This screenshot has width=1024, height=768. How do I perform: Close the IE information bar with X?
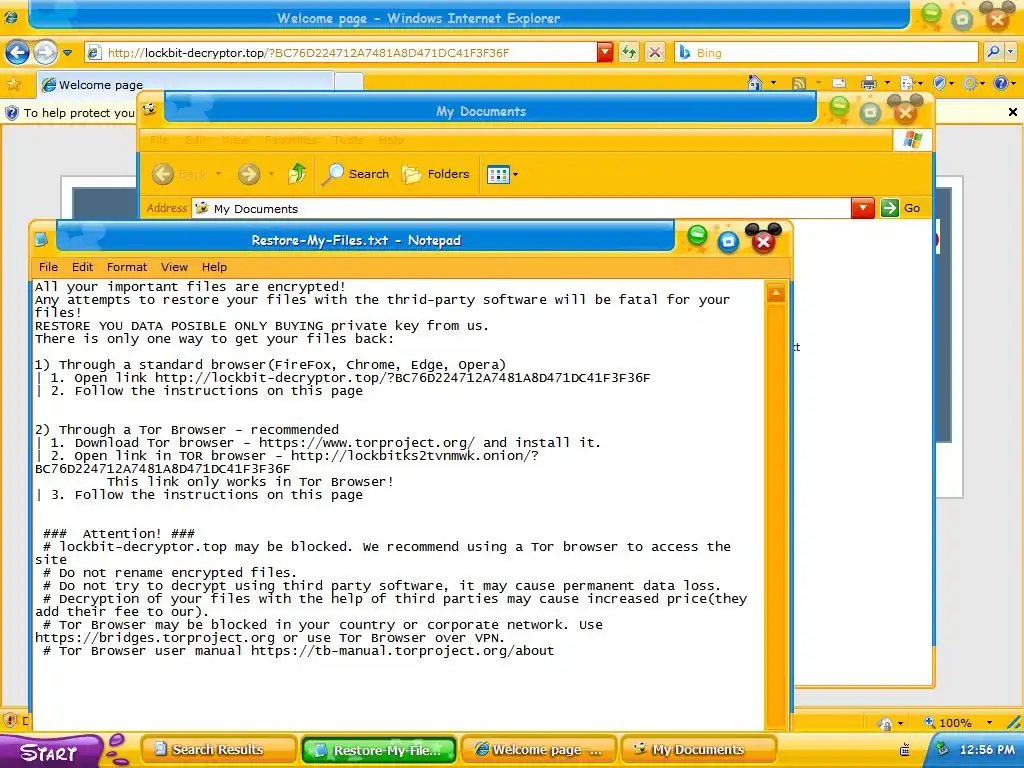(1013, 112)
